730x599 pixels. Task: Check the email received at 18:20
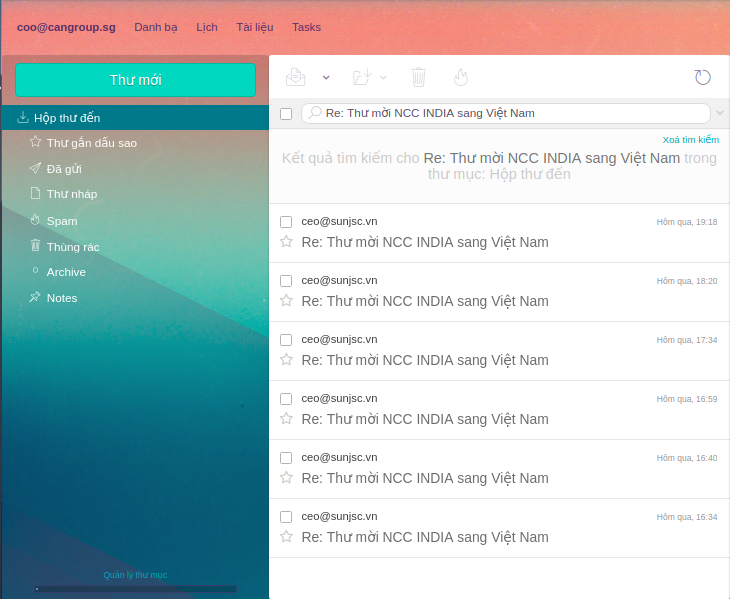coord(286,281)
